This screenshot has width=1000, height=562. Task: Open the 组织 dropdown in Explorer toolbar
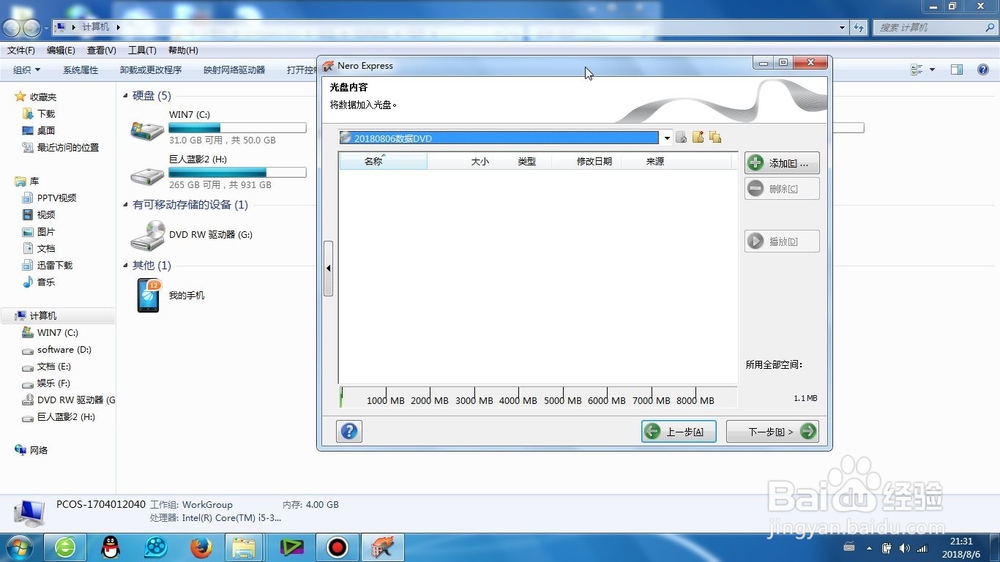27,70
